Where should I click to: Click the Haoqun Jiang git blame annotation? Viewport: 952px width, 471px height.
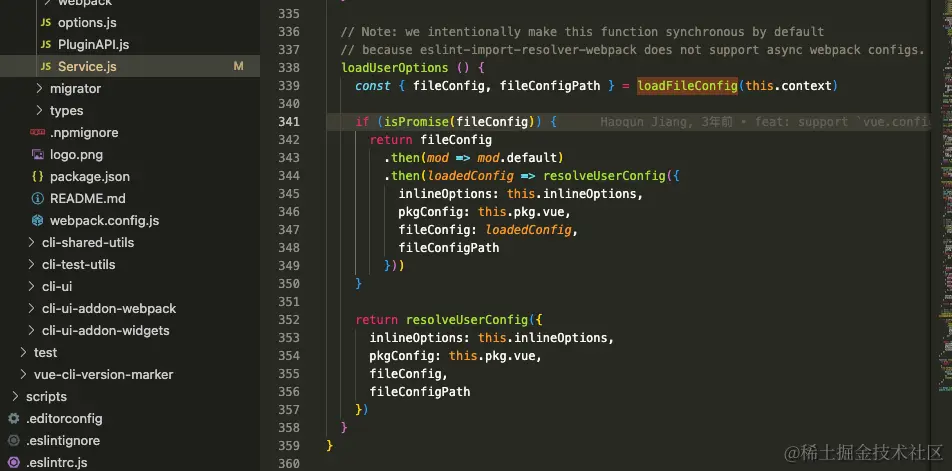765,122
